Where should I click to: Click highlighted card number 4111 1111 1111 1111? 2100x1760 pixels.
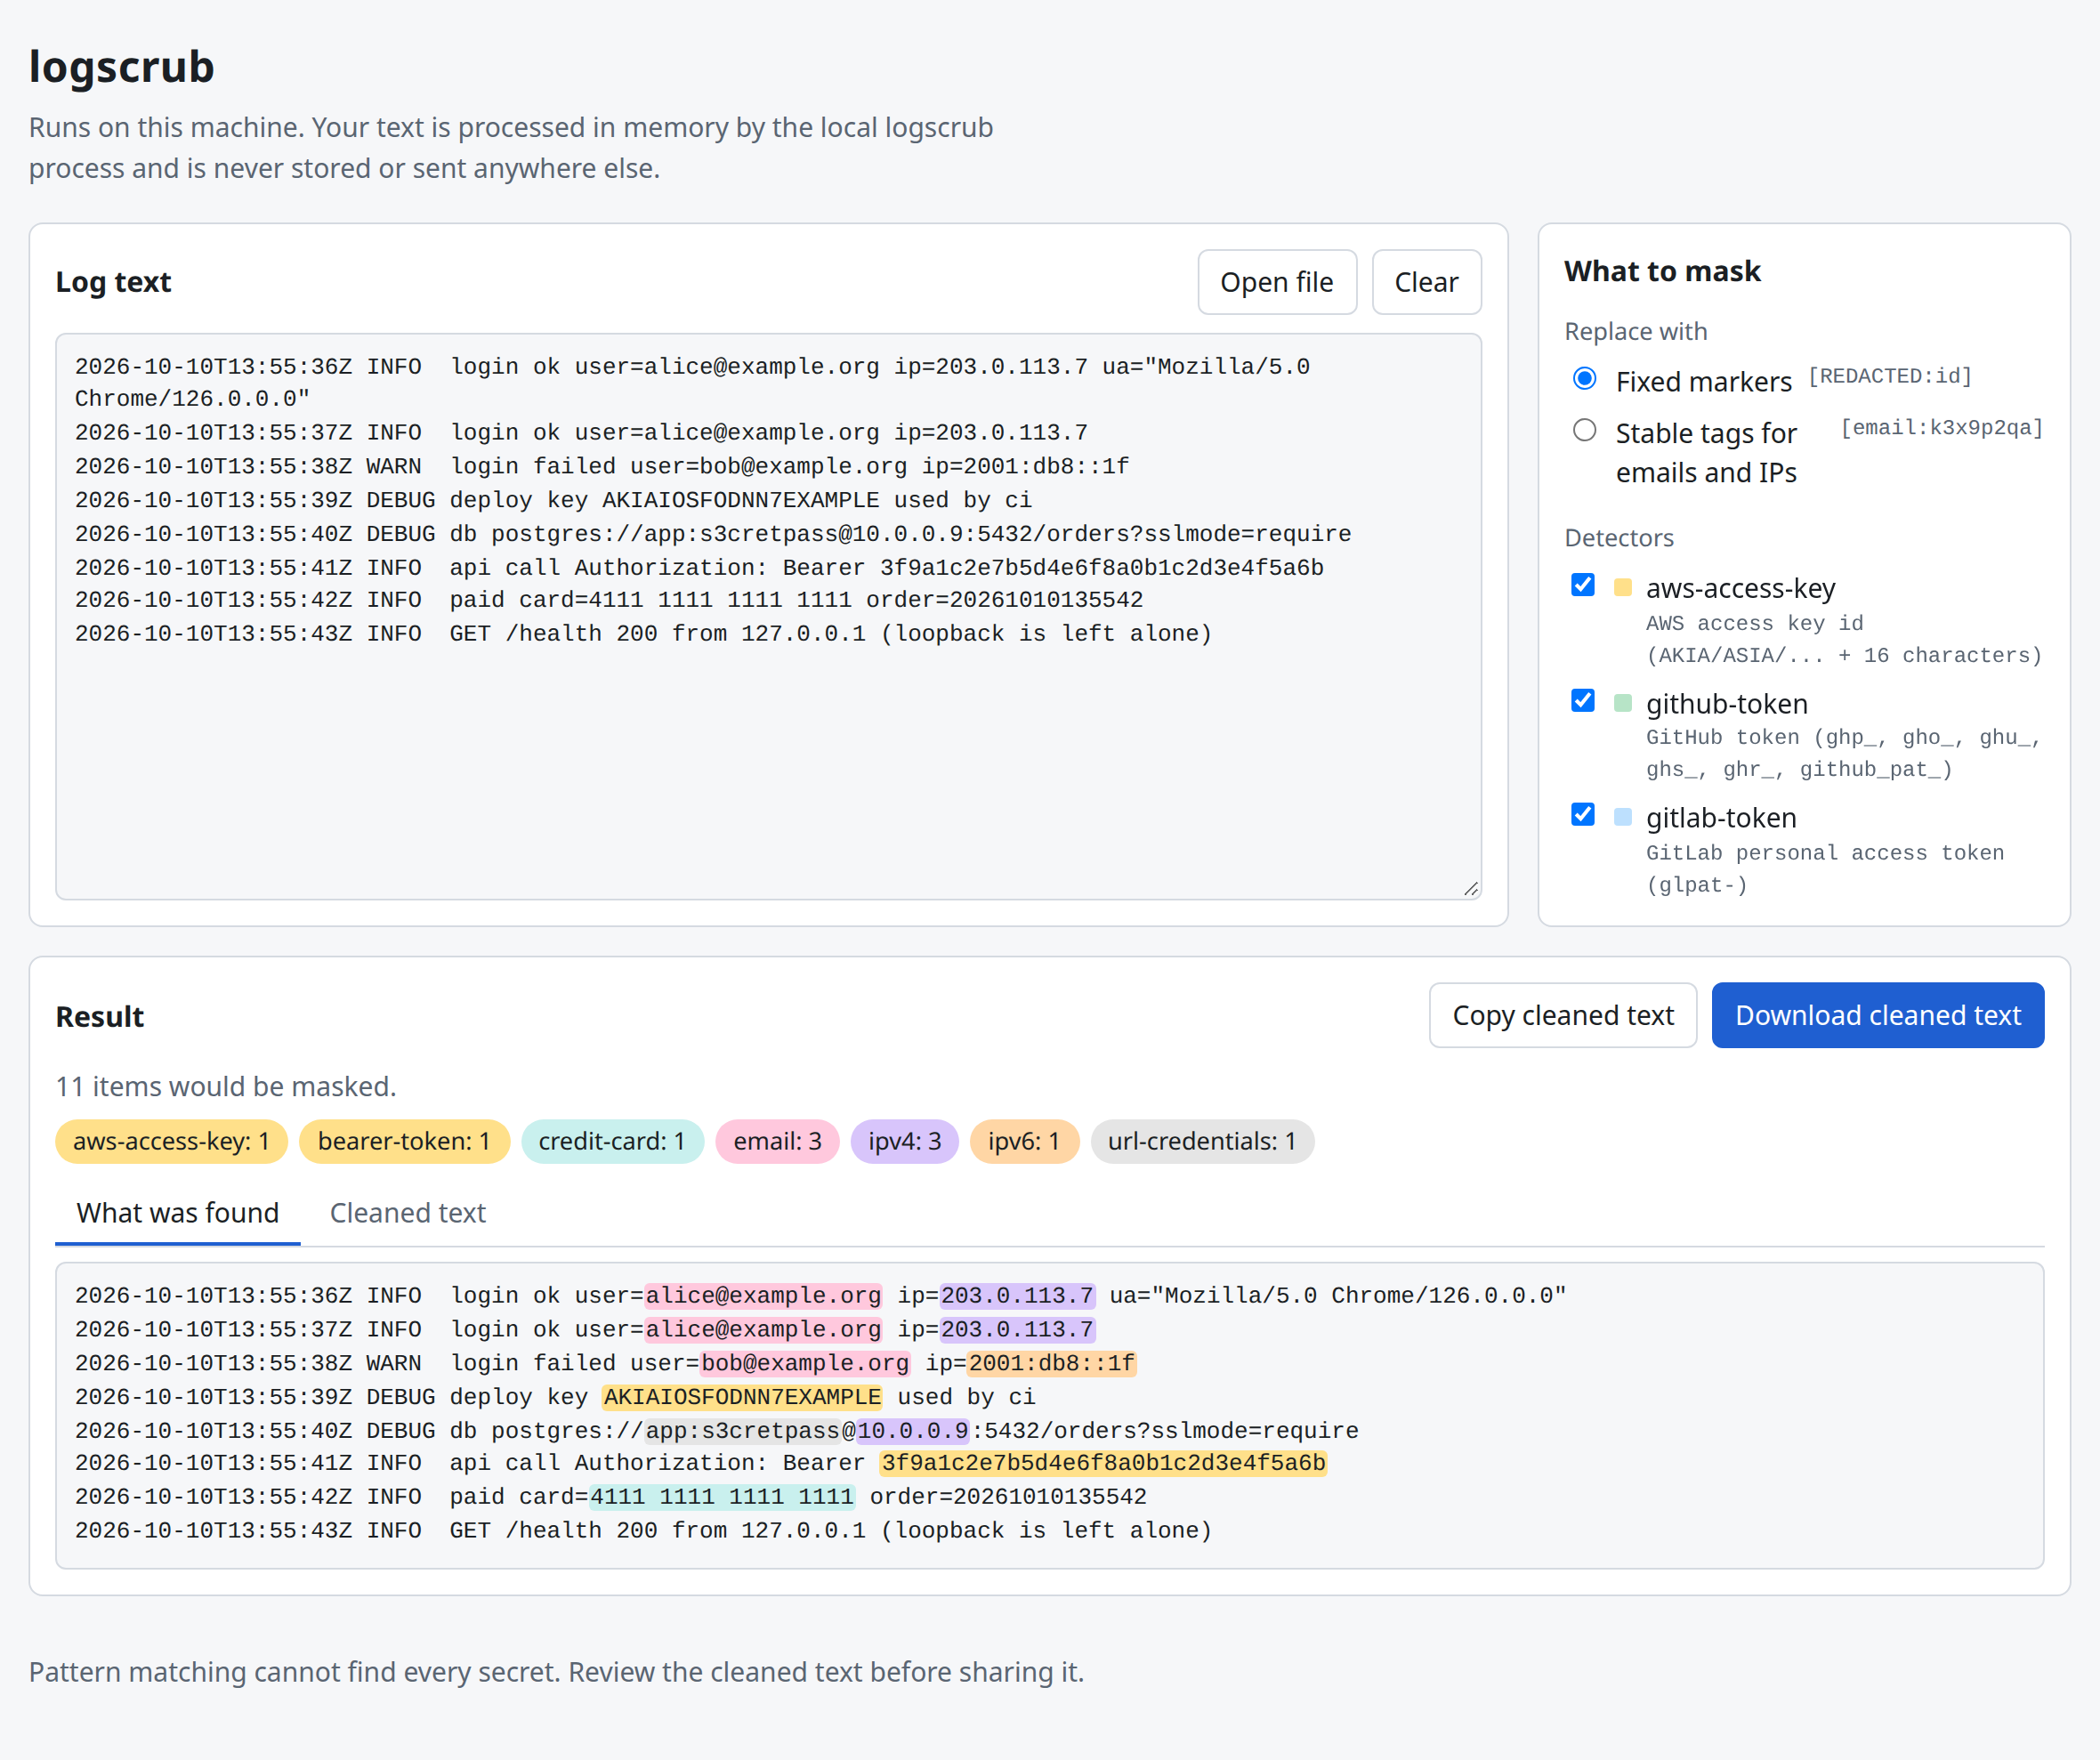point(722,1497)
